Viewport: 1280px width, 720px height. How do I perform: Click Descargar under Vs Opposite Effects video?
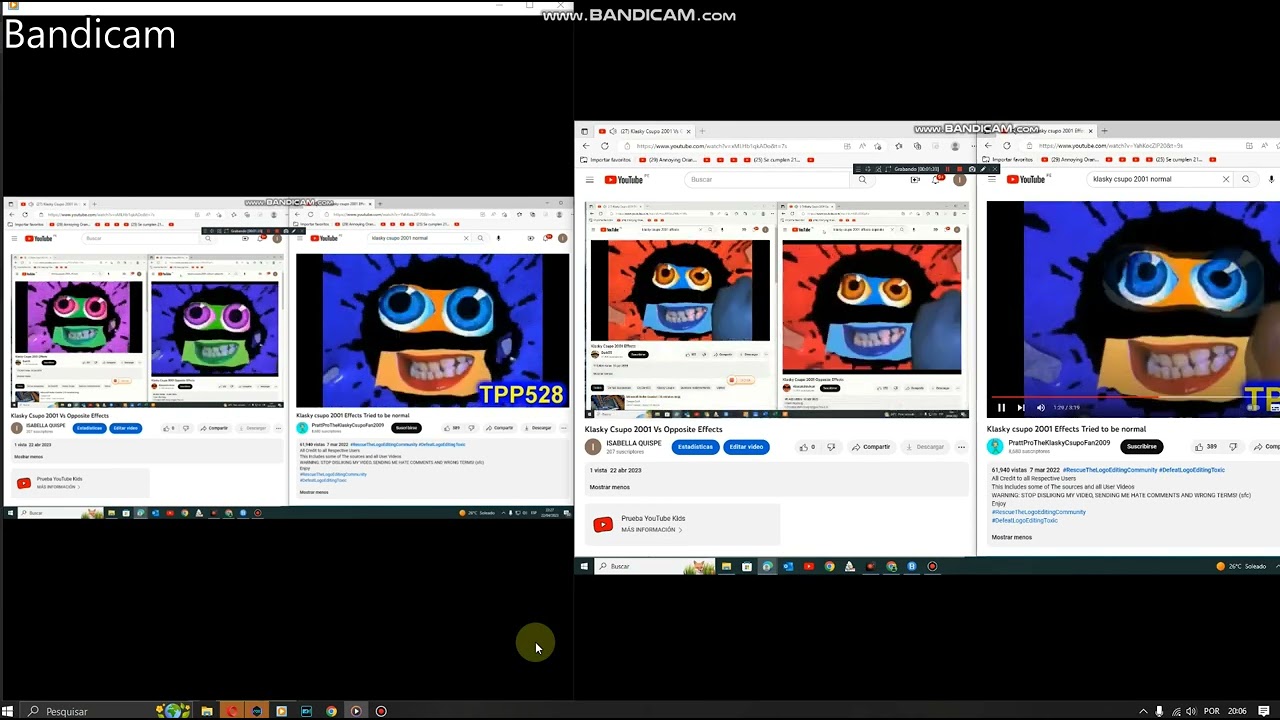925,447
